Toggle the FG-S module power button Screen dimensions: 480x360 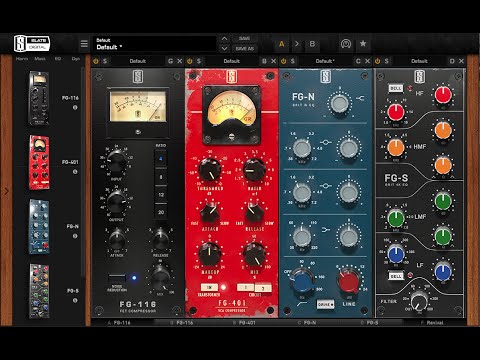pos(378,61)
